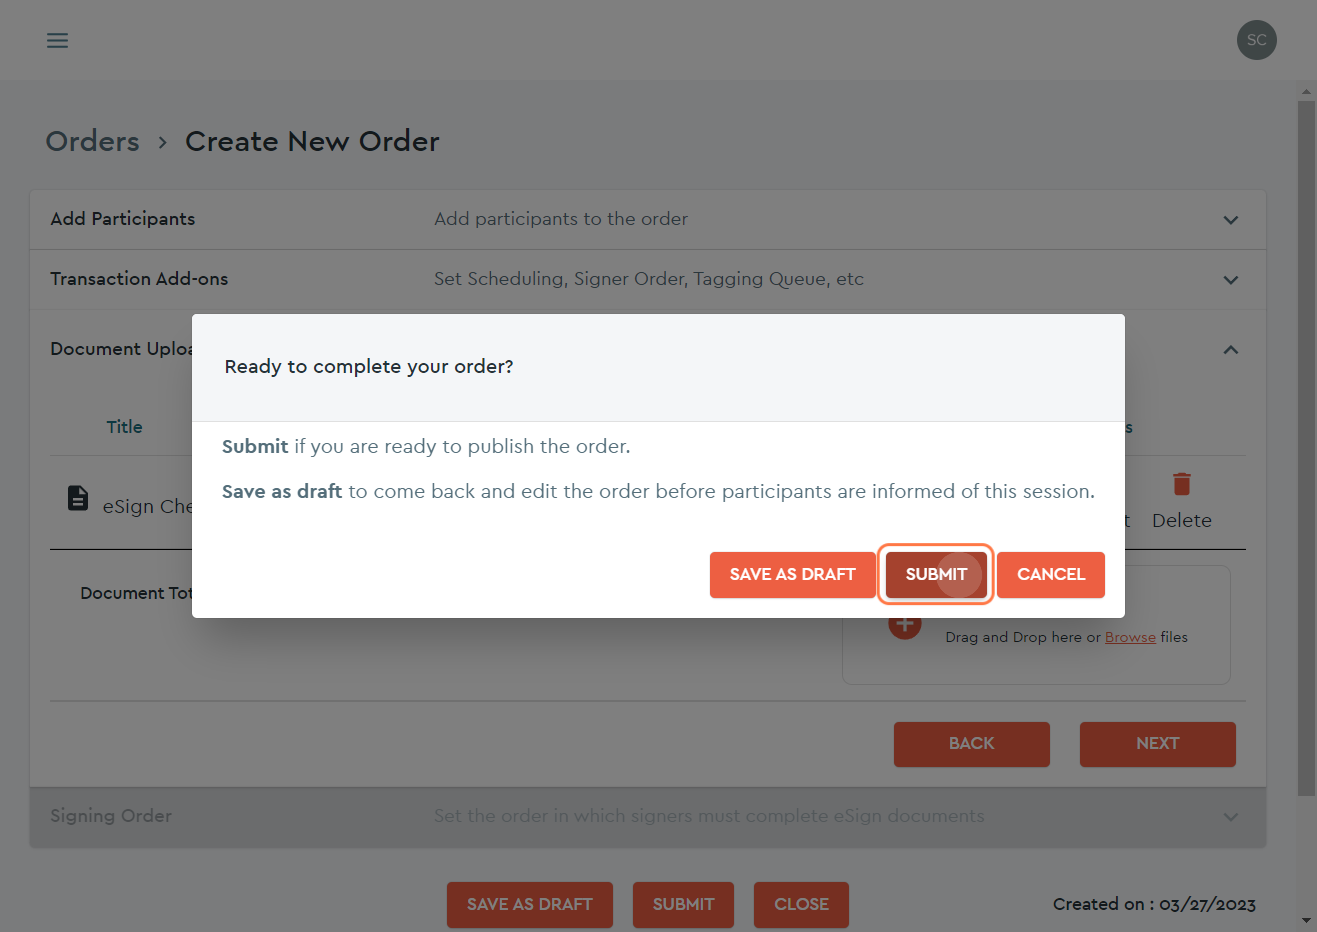Click the bottom Submit button
1317x932 pixels.
tap(683, 905)
